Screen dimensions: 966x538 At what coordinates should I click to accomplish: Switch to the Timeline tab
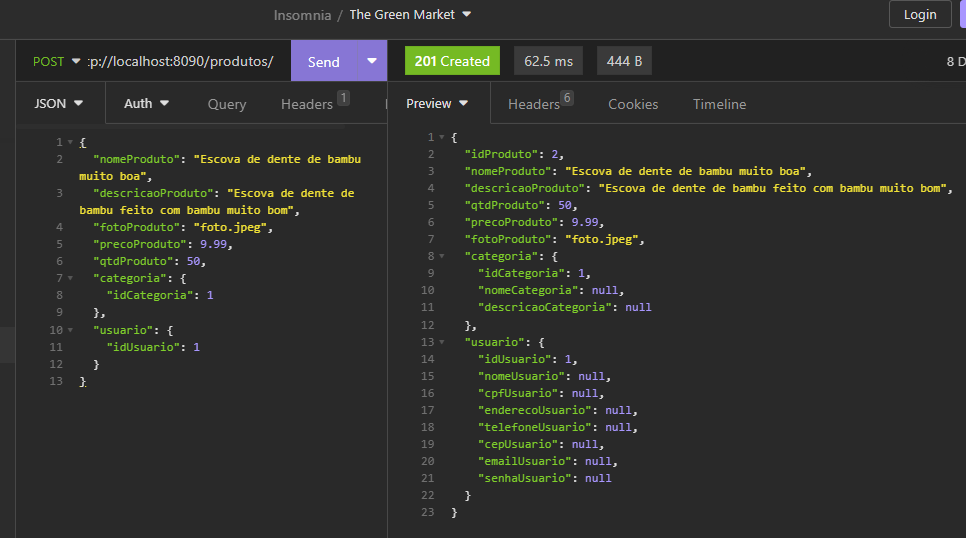tap(719, 104)
